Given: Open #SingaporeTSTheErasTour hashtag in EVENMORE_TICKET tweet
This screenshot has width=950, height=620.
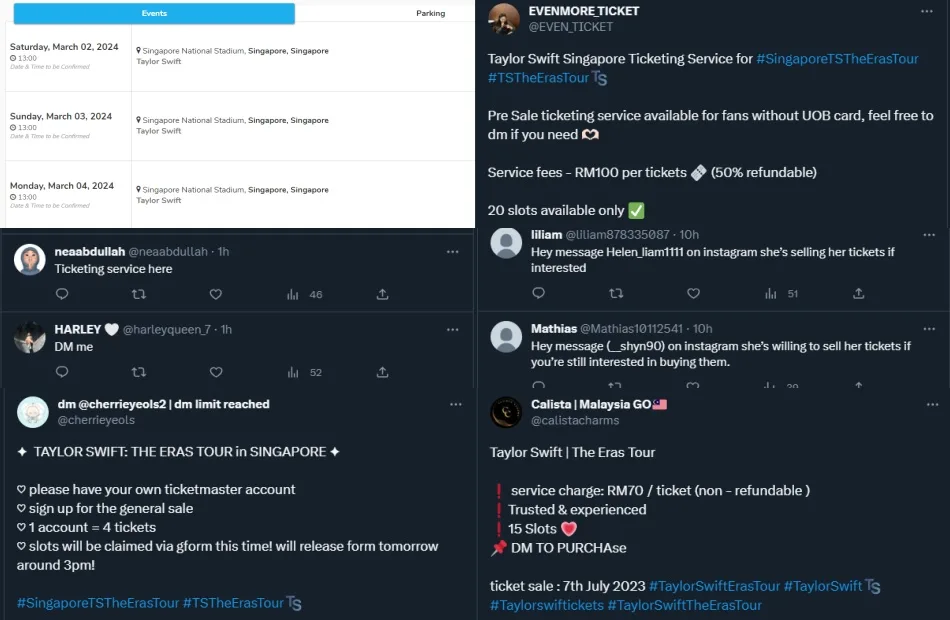Looking at the screenshot, I should (x=837, y=59).
